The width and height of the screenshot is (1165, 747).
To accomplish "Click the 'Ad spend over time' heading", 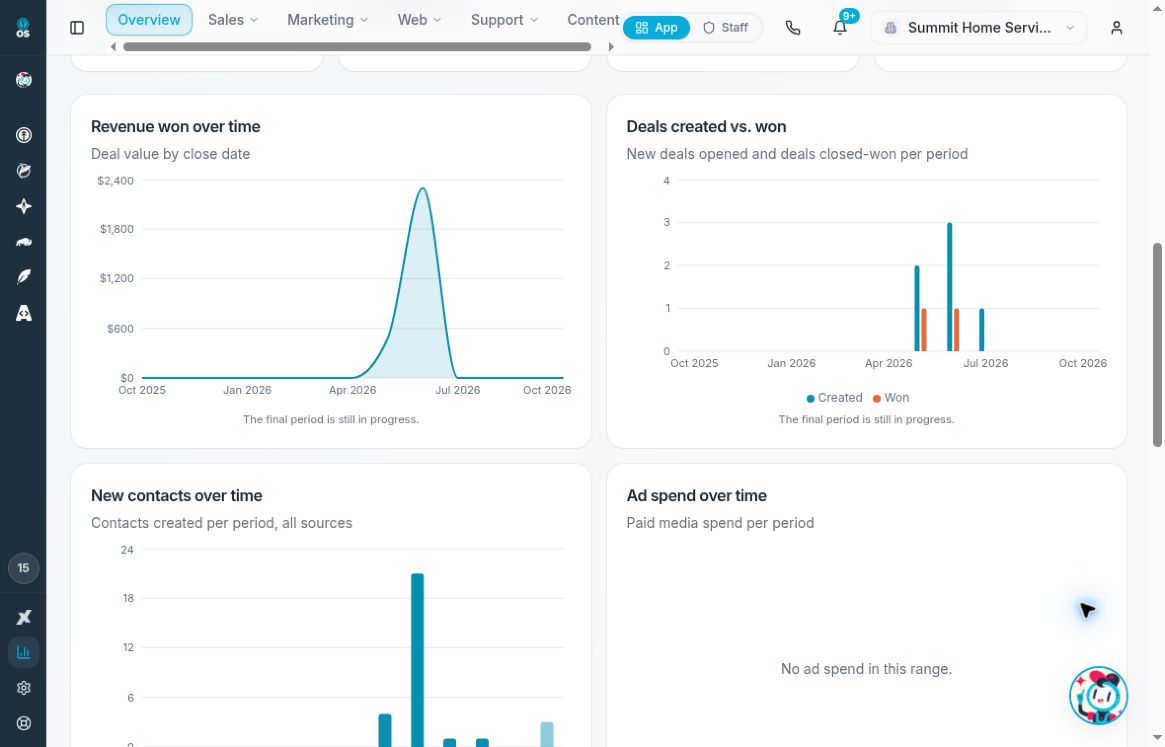I will pyautogui.click(x=696, y=496).
